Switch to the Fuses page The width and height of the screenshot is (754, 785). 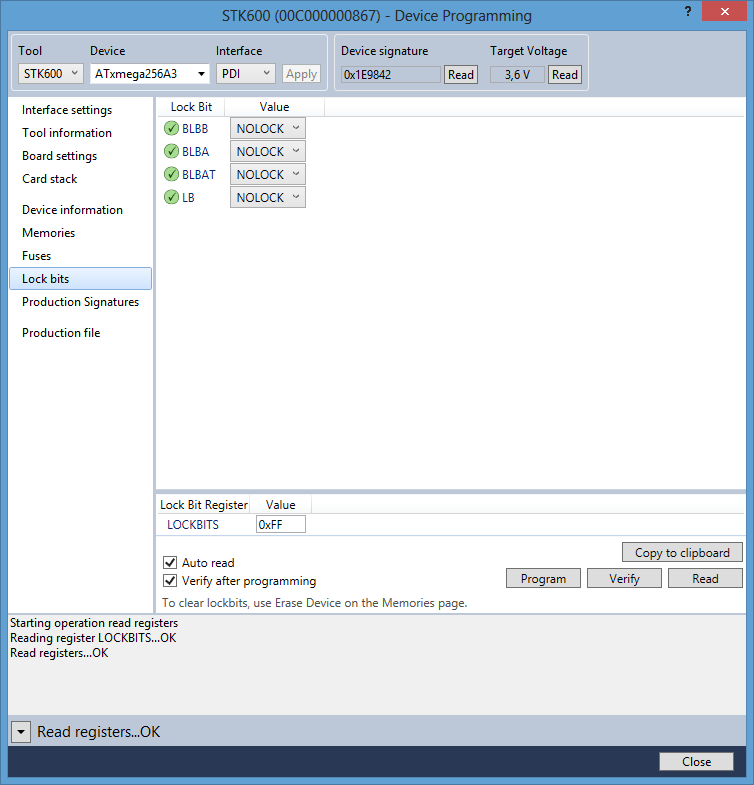pyautogui.click(x=37, y=256)
